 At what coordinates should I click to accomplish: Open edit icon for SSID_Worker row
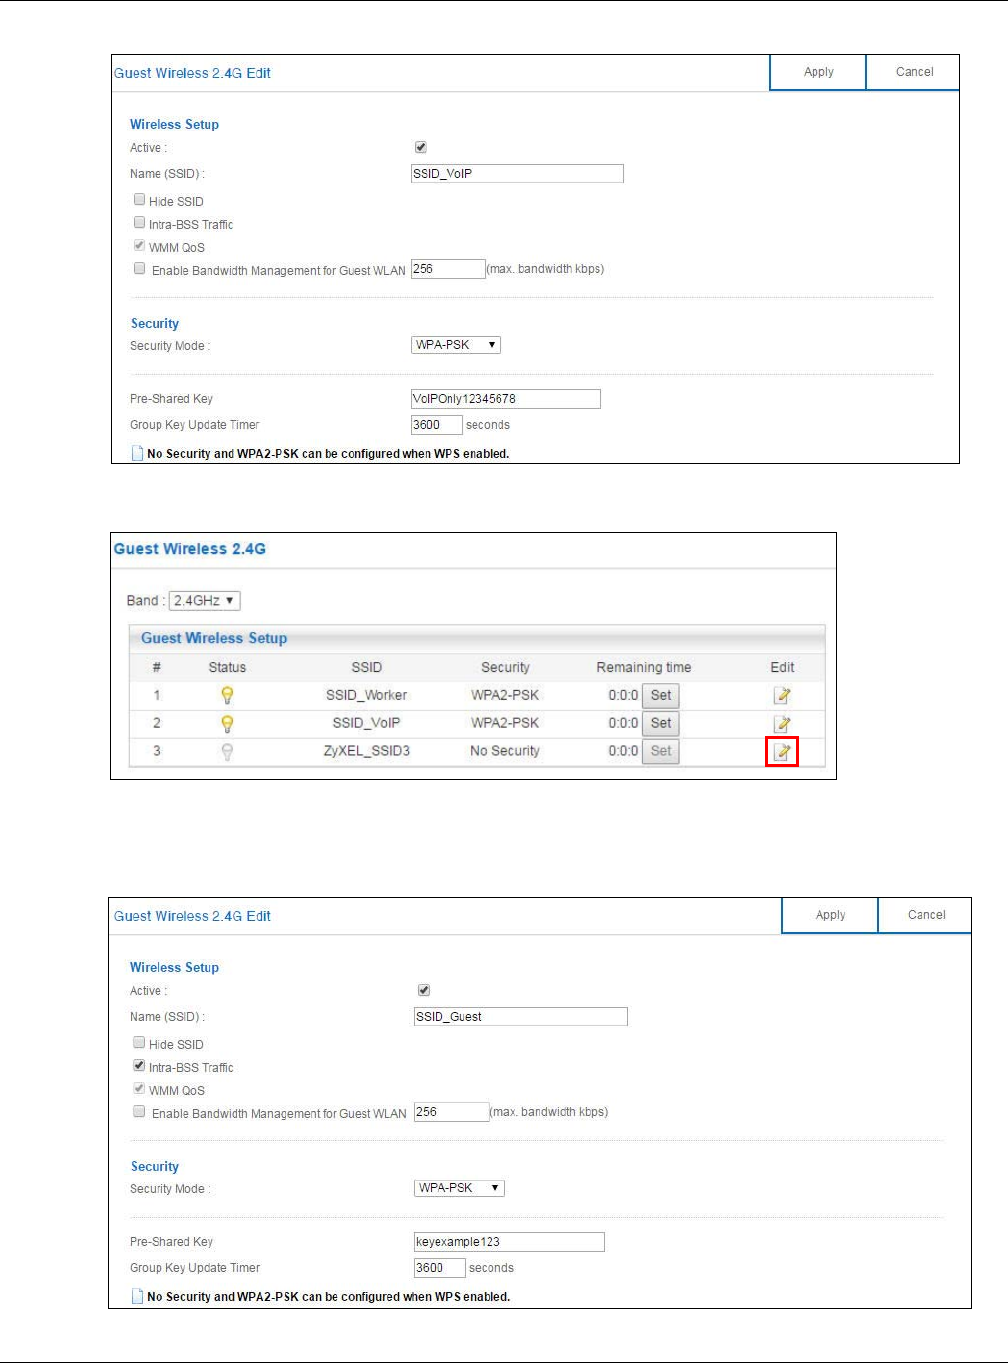pyautogui.click(x=782, y=695)
